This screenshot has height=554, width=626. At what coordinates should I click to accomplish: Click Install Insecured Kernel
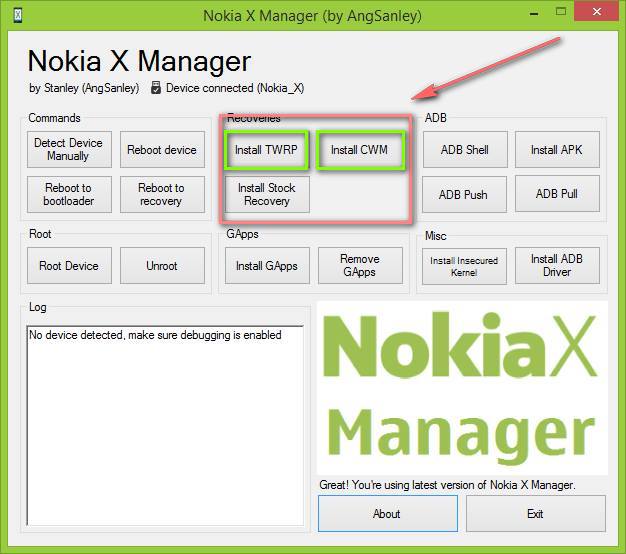pos(464,266)
